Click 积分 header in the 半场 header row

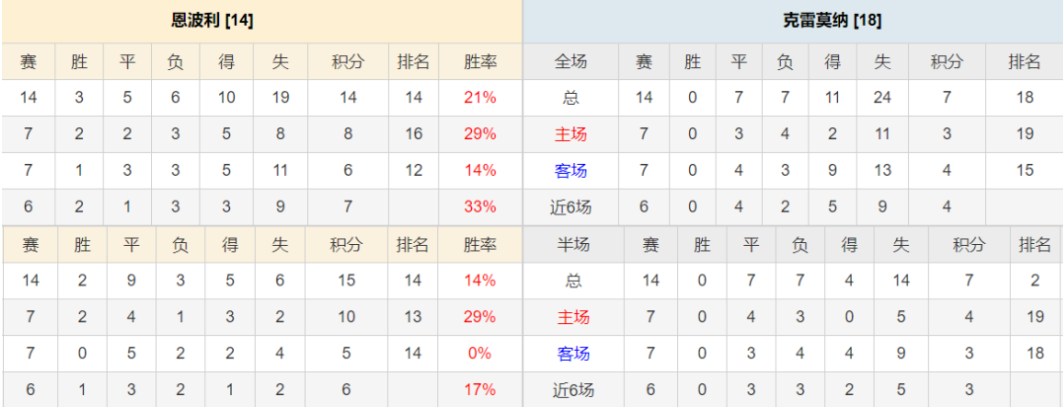coord(969,245)
